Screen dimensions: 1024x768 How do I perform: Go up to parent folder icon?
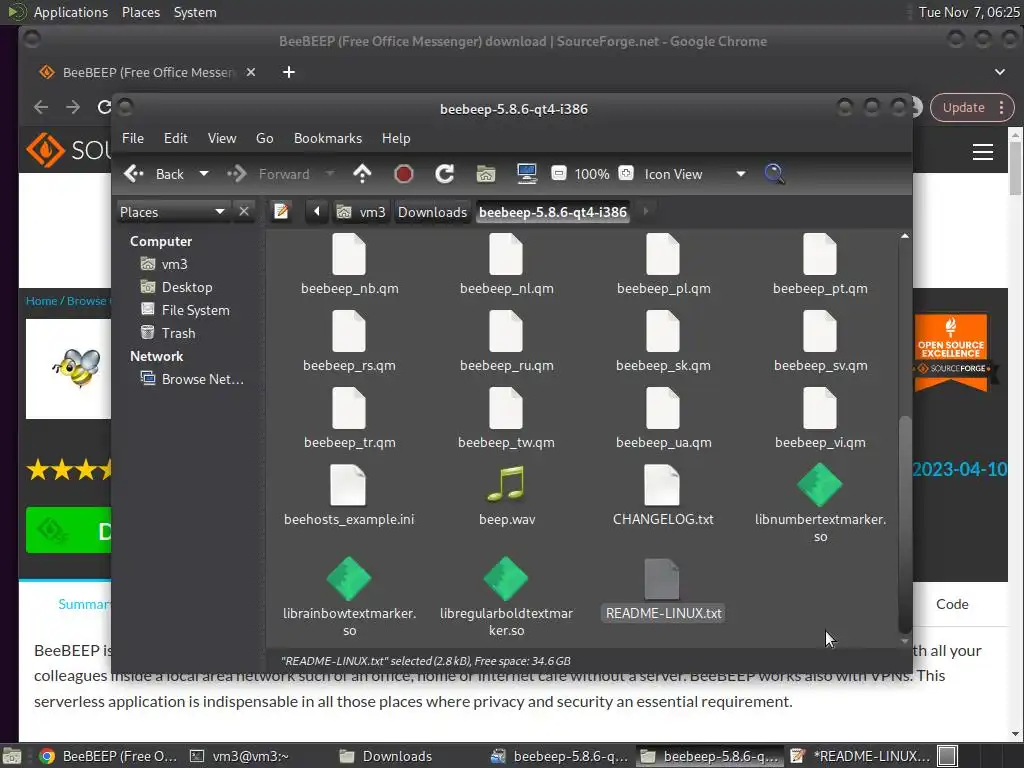(362, 174)
